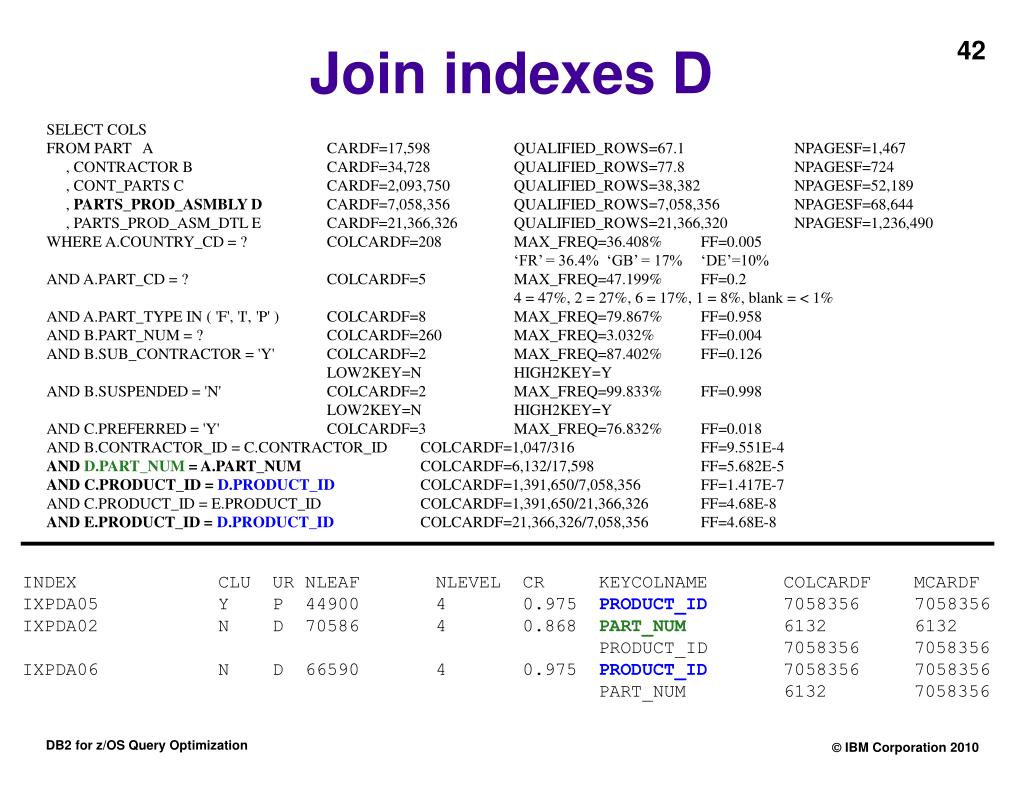
Task: Click "AND B.SUSPENDED = 'N'" predicate
Action: 134,392
